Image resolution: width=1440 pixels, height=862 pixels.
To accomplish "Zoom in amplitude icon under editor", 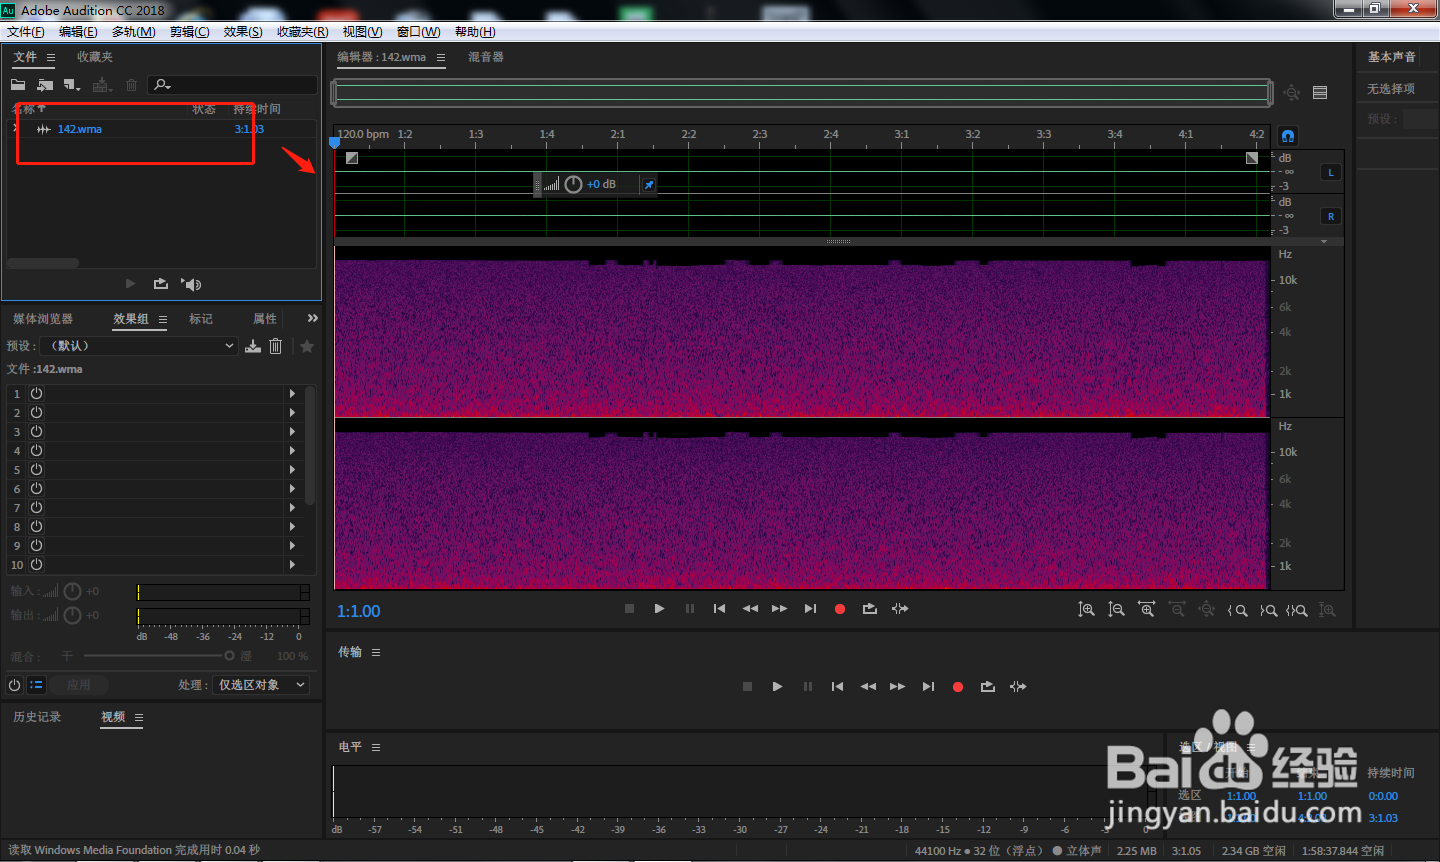I will [x=1086, y=609].
